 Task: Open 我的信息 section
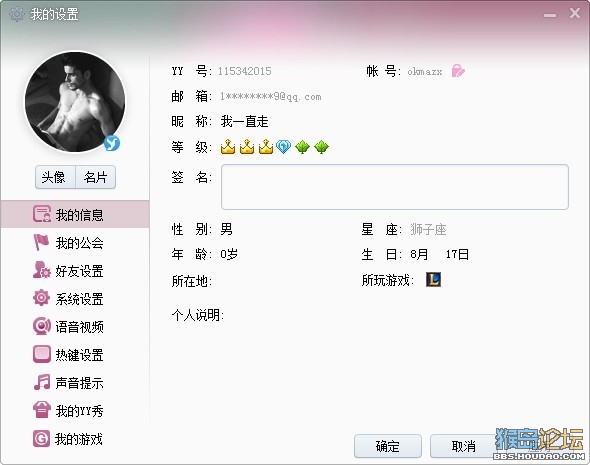coord(75,214)
